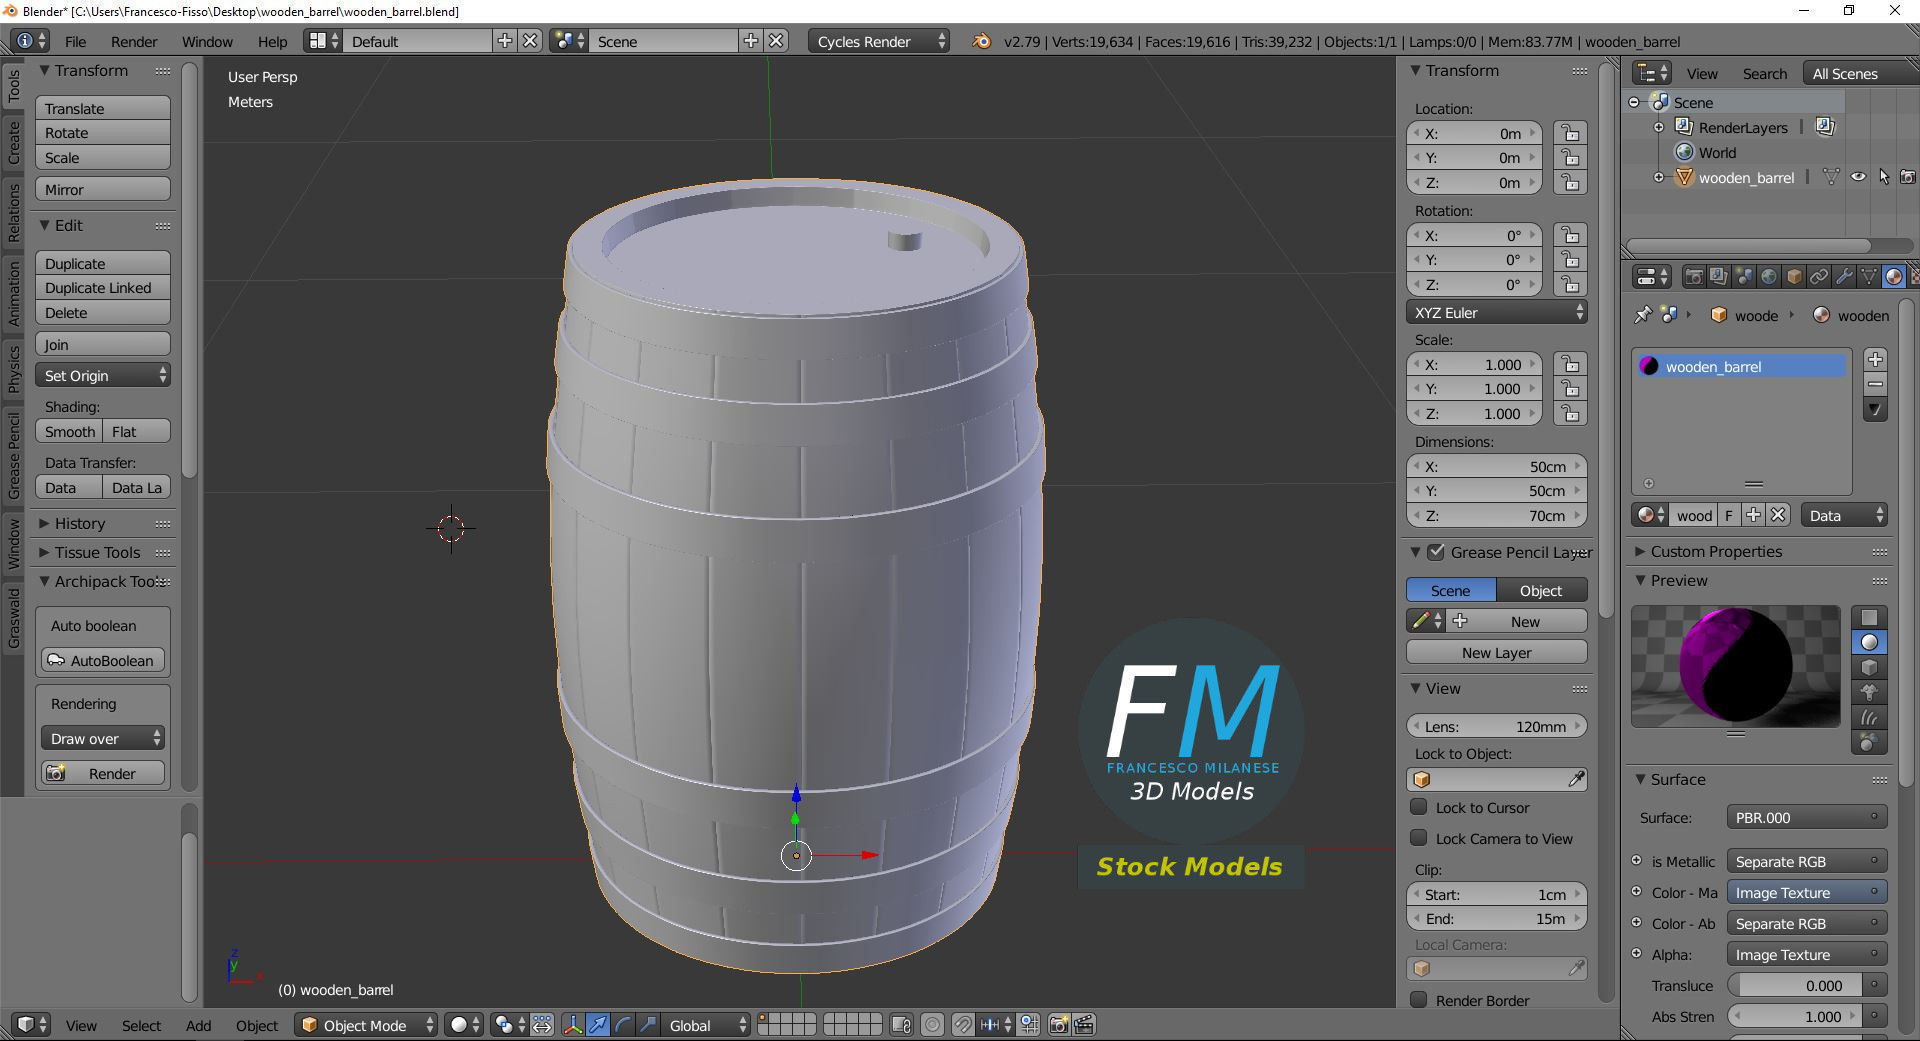Open the Draw over rendering dropdown
This screenshot has width=1920, height=1041.
click(102, 738)
